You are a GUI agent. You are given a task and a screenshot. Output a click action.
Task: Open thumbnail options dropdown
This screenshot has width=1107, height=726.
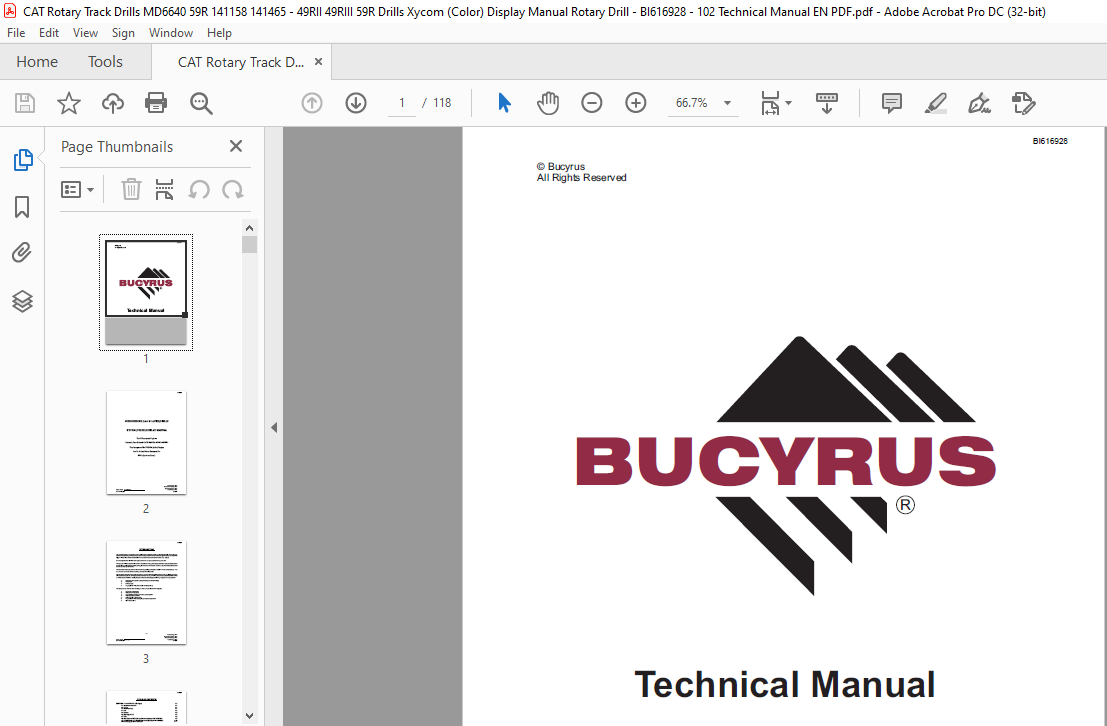[77, 189]
